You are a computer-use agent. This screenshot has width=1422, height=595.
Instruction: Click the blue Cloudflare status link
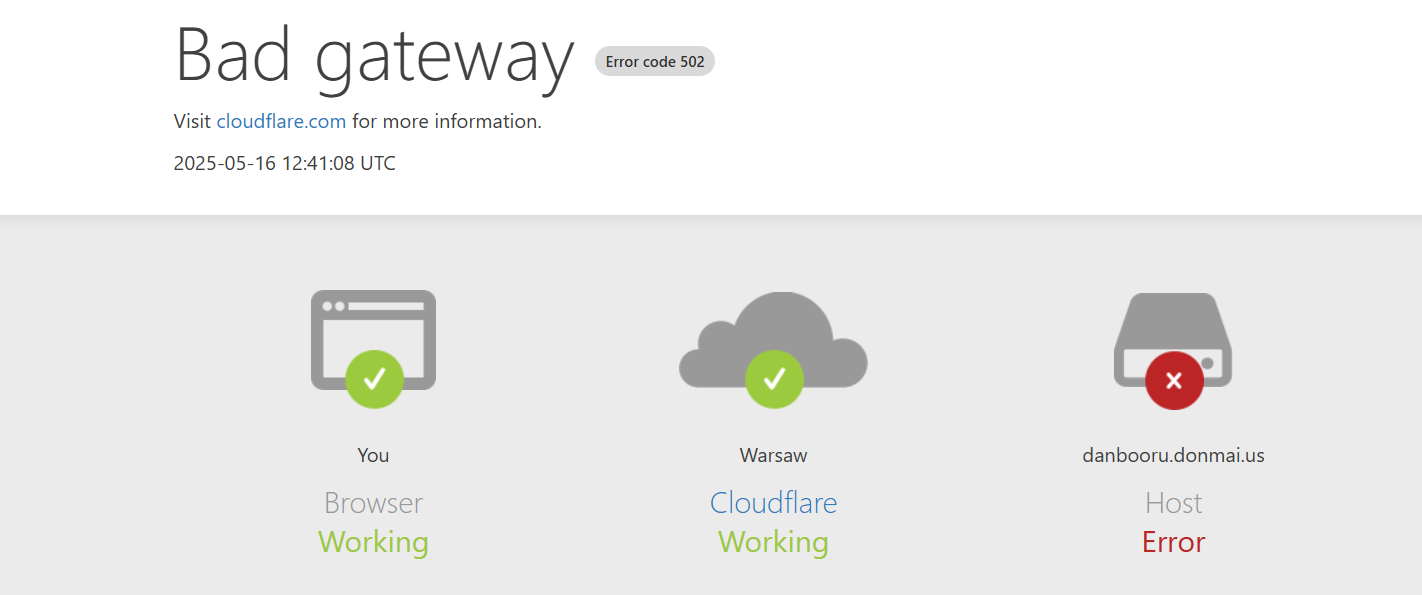click(x=773, y=502)
